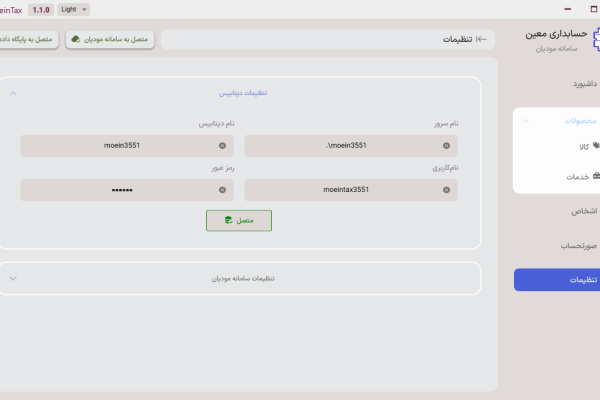
Task: Click the نام‌کاربری input field
Action: coord(351,190)
